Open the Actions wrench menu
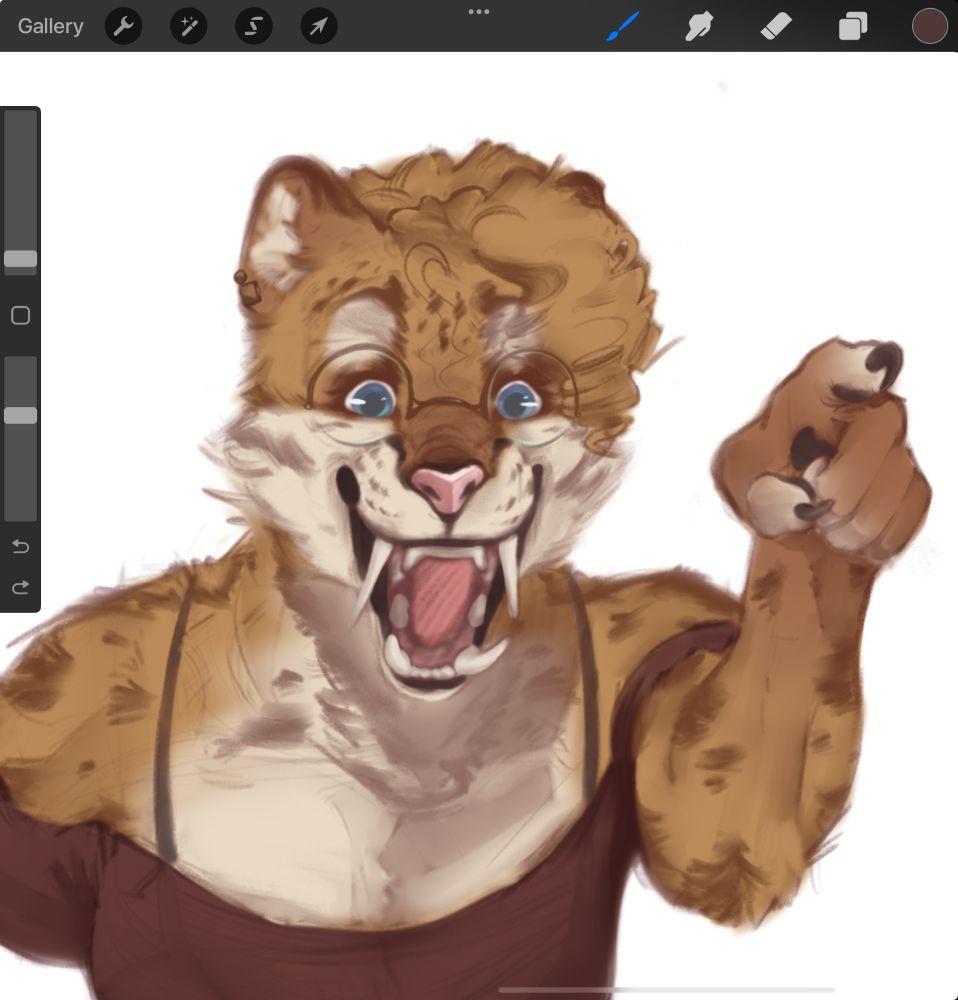 (123, 26)
